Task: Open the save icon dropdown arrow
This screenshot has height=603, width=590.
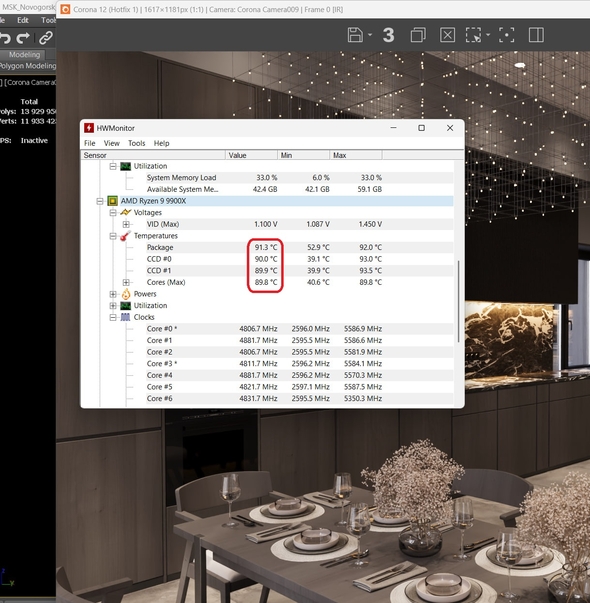Action: (x=370, y=35)
